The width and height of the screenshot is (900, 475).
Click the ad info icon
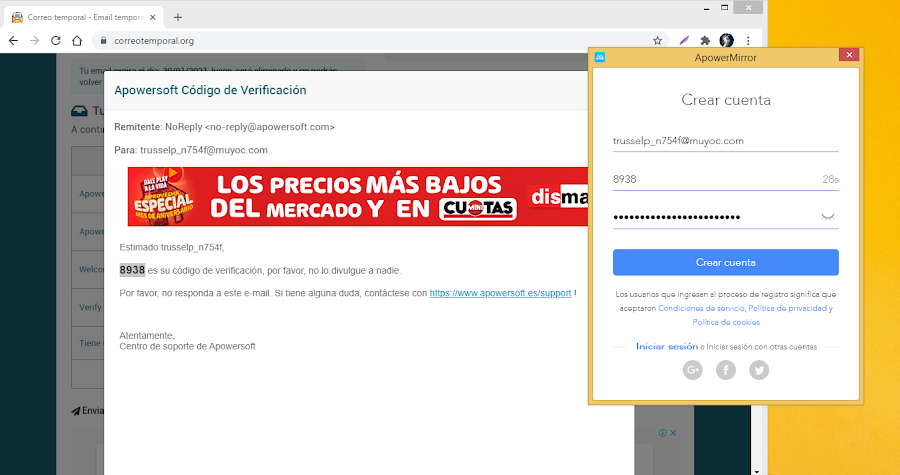pos(662,433)
